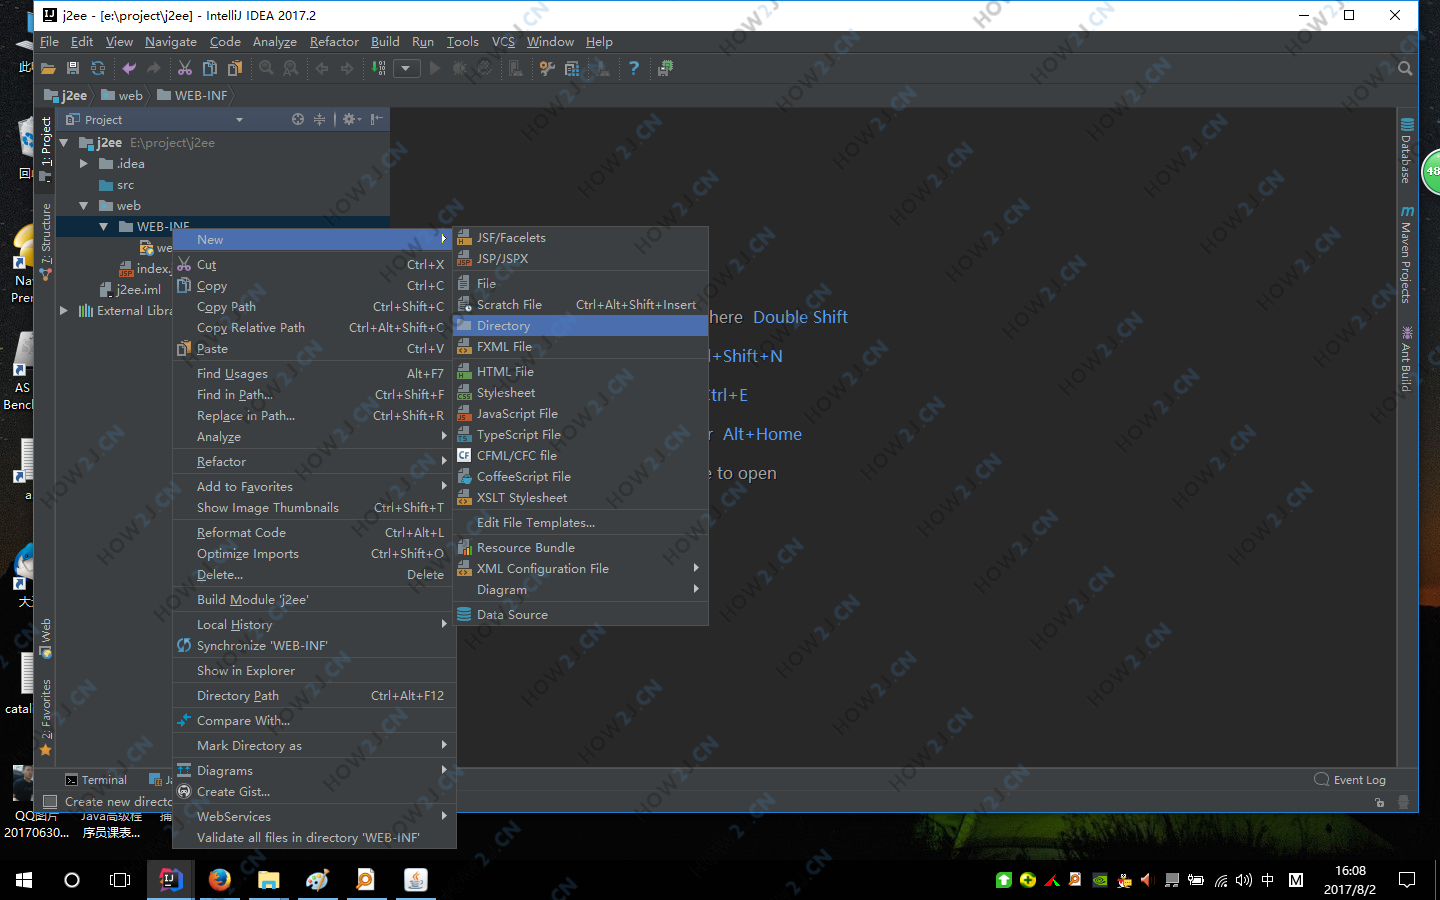
Task: Click the Replace toolbar icon
Action: 291,69
